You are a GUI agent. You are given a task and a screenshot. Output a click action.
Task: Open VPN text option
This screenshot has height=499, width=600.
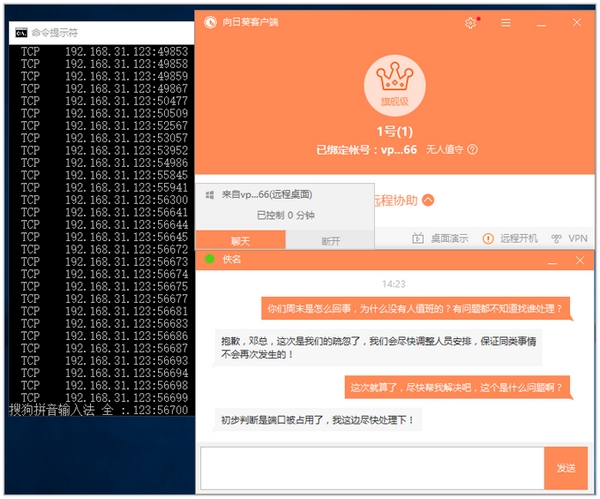[x=578, y=238]
